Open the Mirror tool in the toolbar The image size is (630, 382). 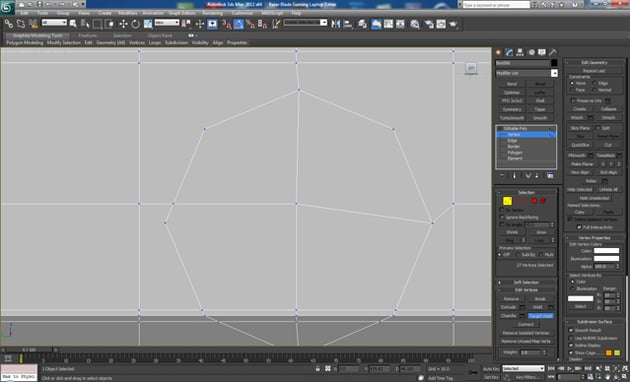click(335, 24)
